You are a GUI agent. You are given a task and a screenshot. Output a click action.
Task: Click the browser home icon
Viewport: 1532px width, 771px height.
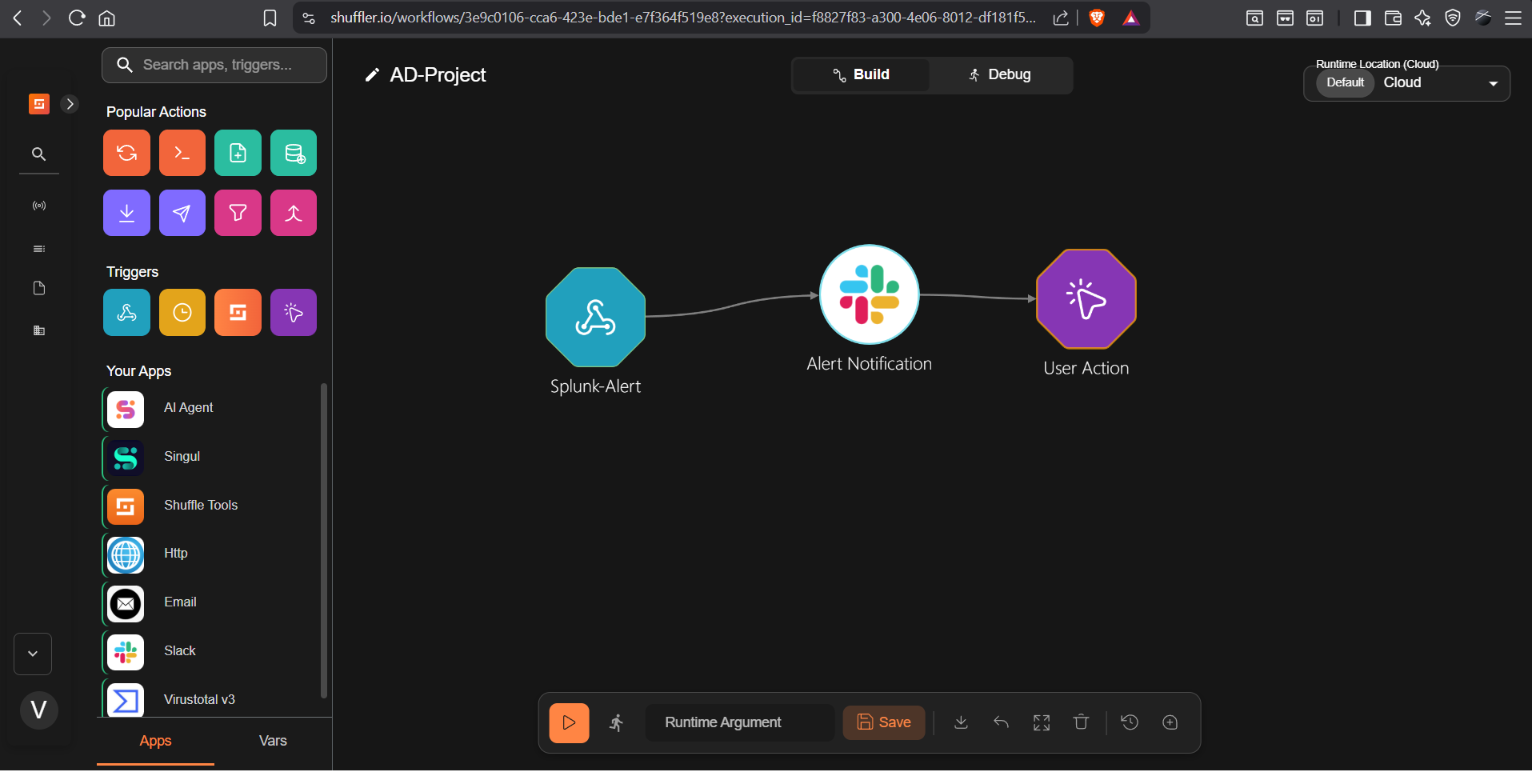[x=107, y=18]
